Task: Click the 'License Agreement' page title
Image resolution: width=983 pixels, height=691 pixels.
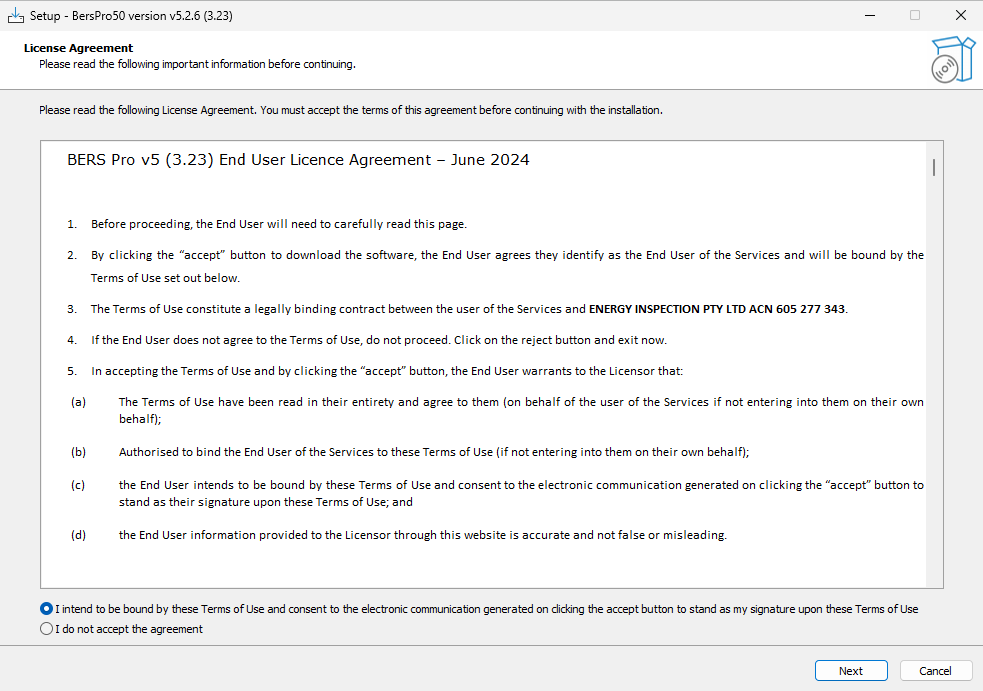Action: point(78,48)
